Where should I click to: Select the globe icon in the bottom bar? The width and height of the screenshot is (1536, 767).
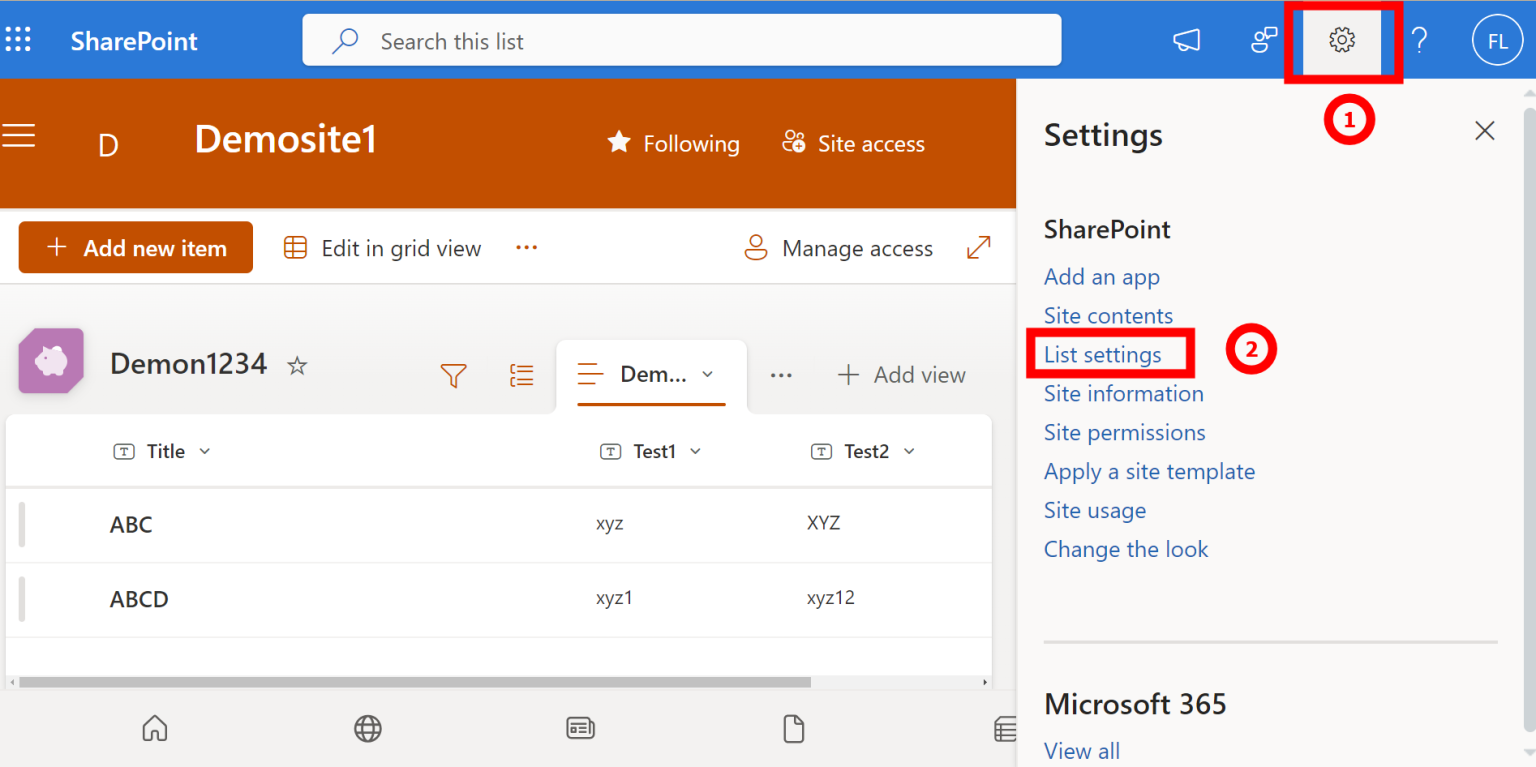(367, 729)
